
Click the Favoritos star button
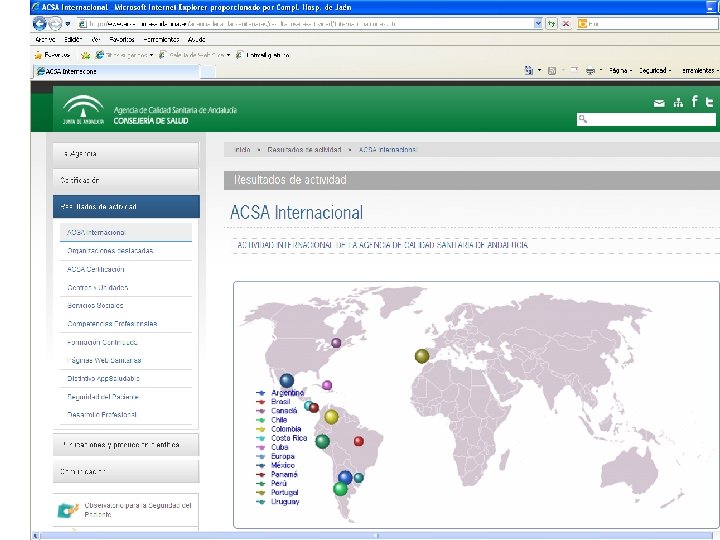(x=52, y=55)
